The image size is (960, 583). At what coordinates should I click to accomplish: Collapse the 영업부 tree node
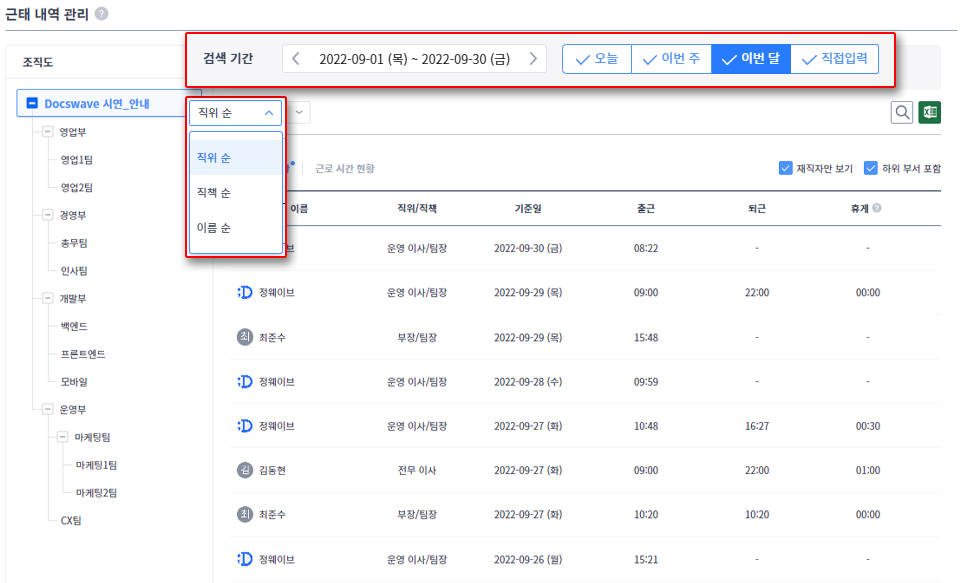tap(48, 132)
